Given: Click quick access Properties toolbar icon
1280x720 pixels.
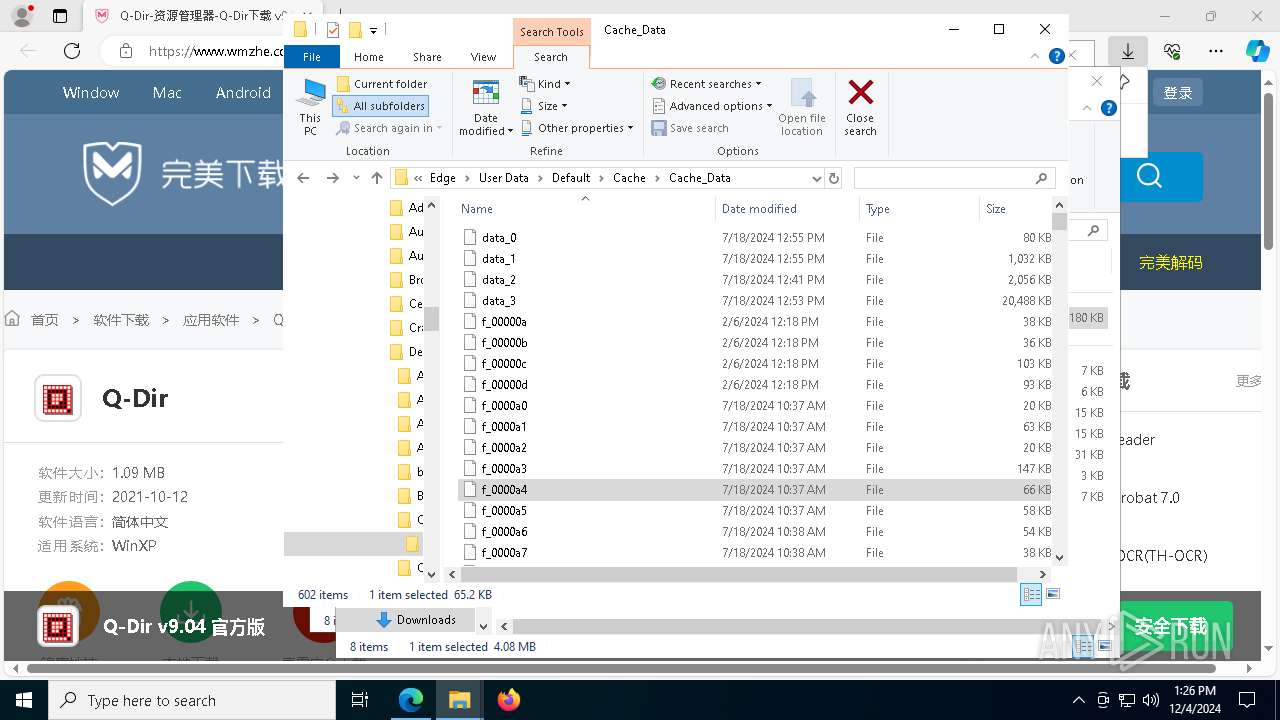Looking at the screenshot, I should tap(333, 30).
